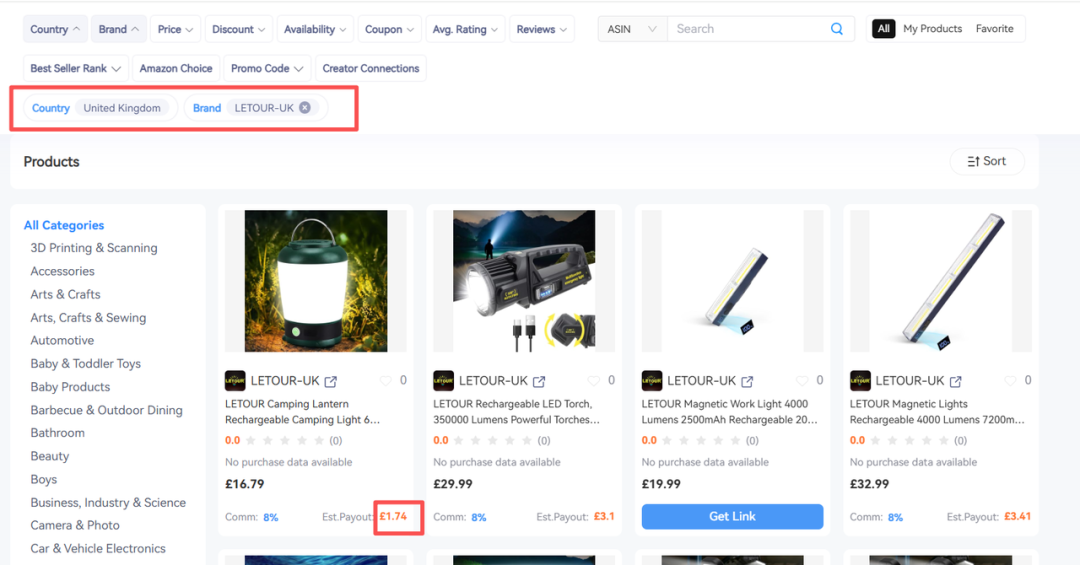The image size is (1080, 565).
Task: Click the search magnifier icon
Action: pos(836,29)
